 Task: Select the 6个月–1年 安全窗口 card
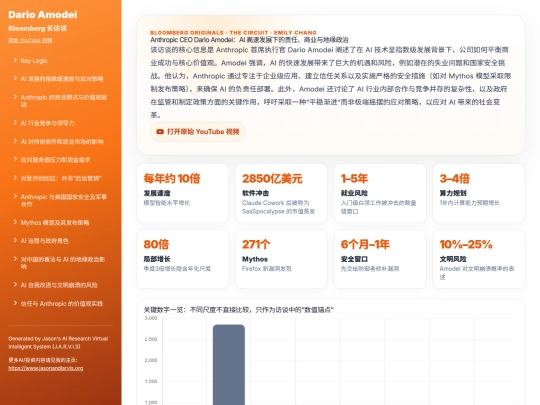coord(380,259)
